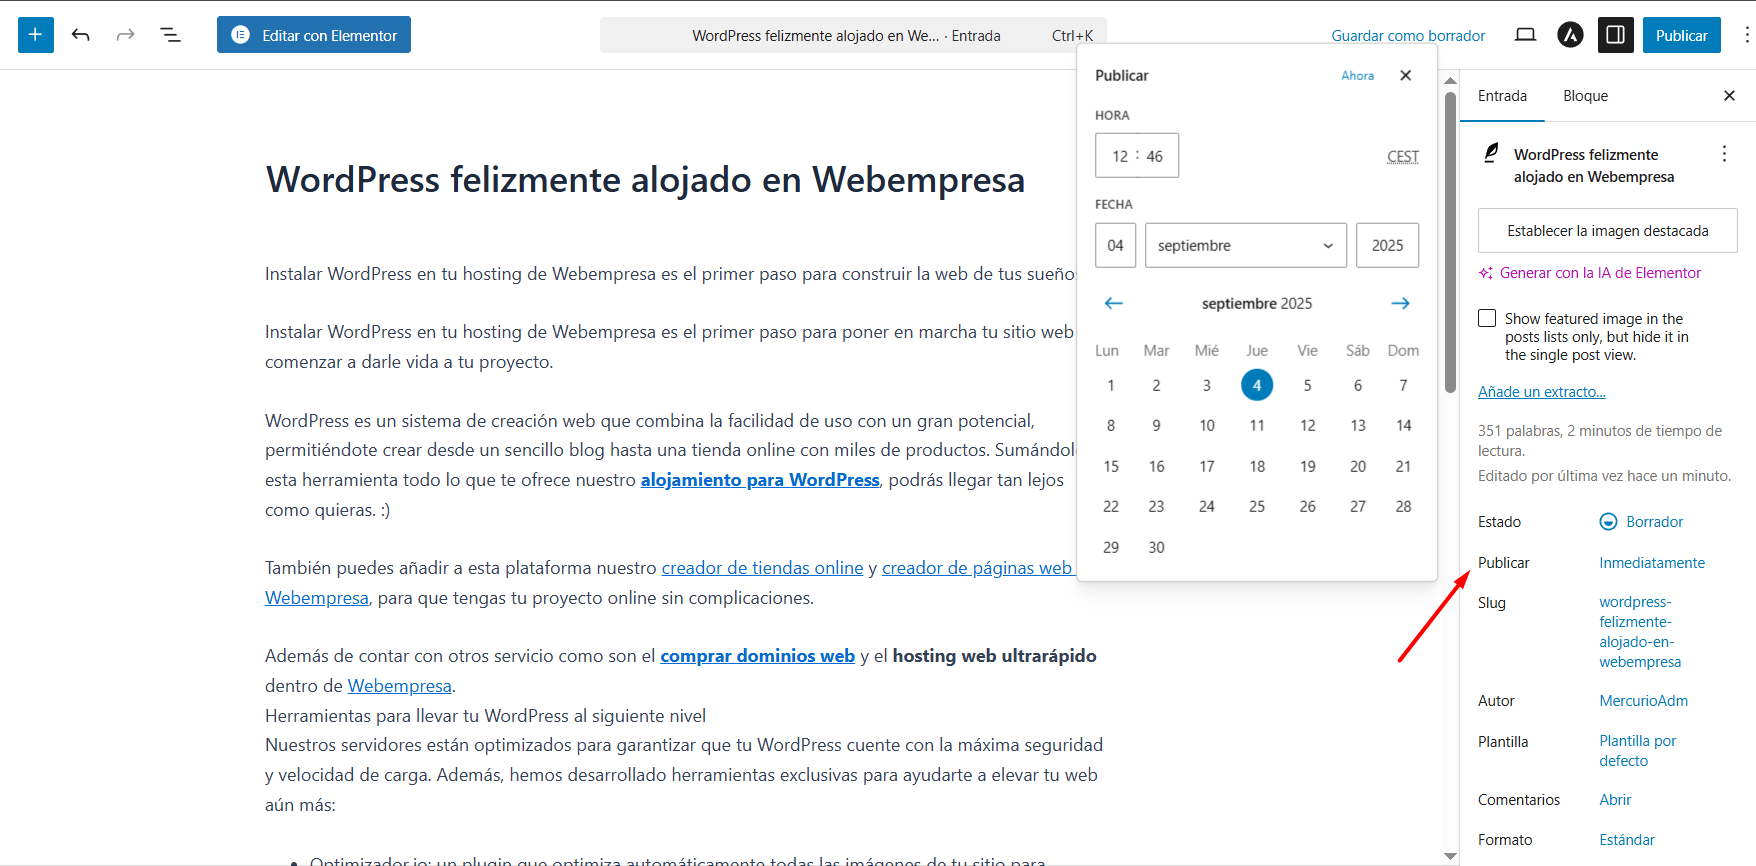Viewport: 1756px width, 866px height.
Task: Pick day 10 in the calendar
Action: pyautogui.click(x=1207, y=425)
